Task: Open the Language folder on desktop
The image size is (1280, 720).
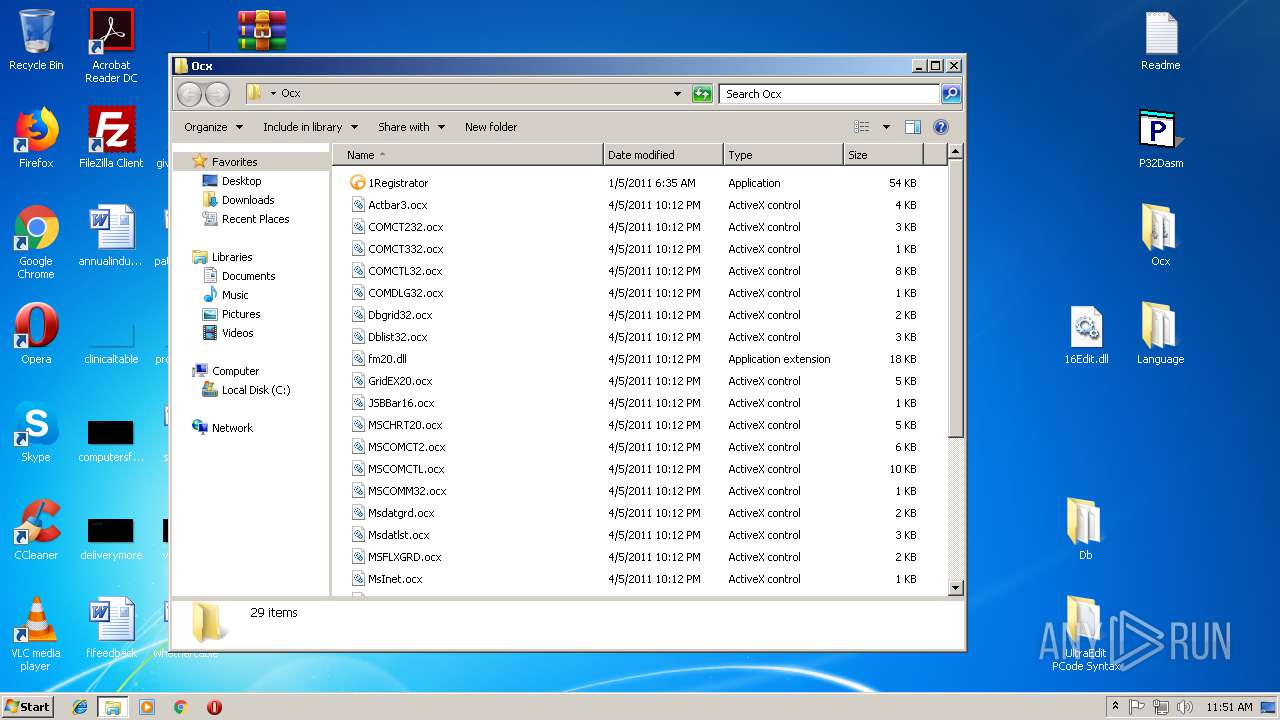Action: (1160, 334)
